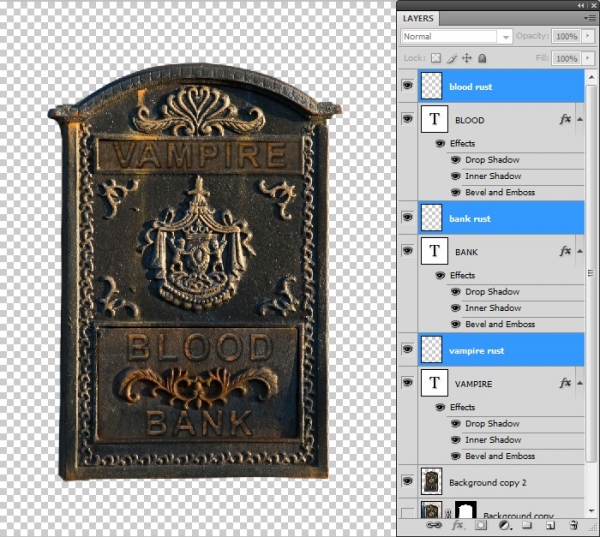The image size is (600, 537).
Task: Select the blood rust layer name
Action: pyautogui.click(x=471, y=87)
